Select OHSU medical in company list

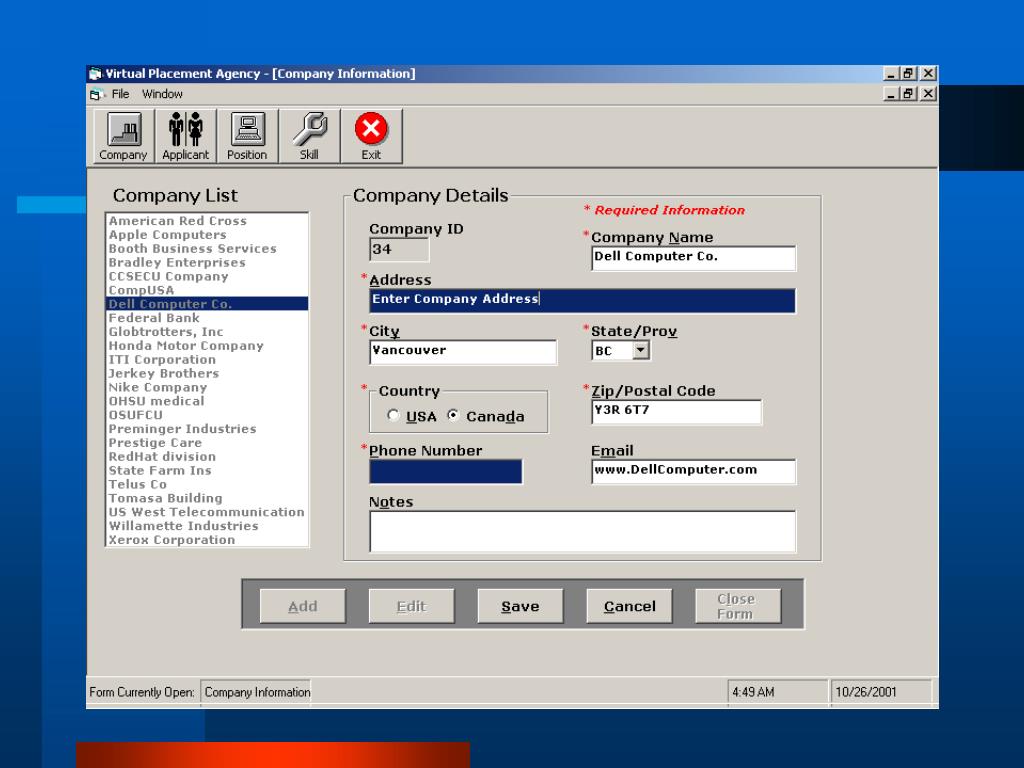pyautogui.click(x=207, y=400)
